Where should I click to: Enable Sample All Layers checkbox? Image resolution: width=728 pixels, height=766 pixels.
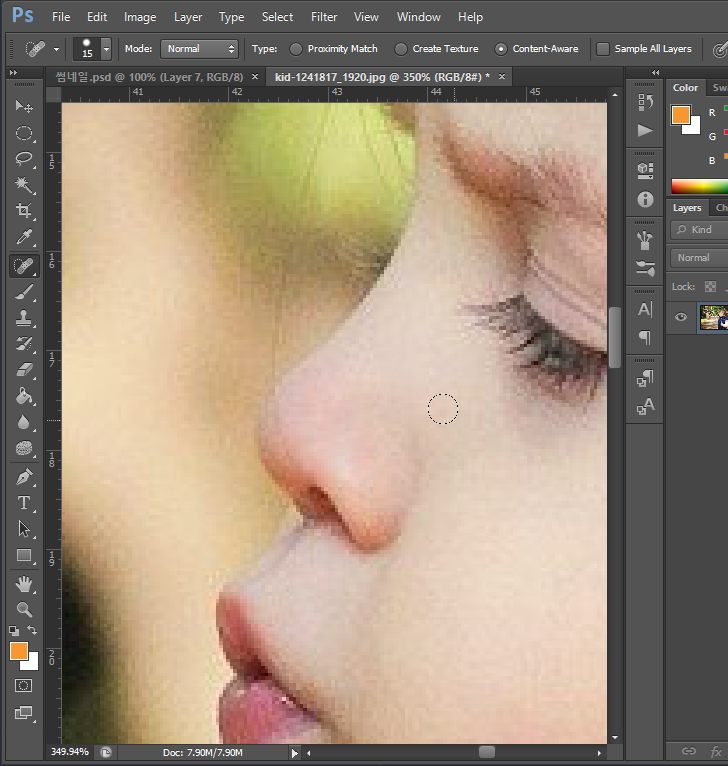(603, 49)
